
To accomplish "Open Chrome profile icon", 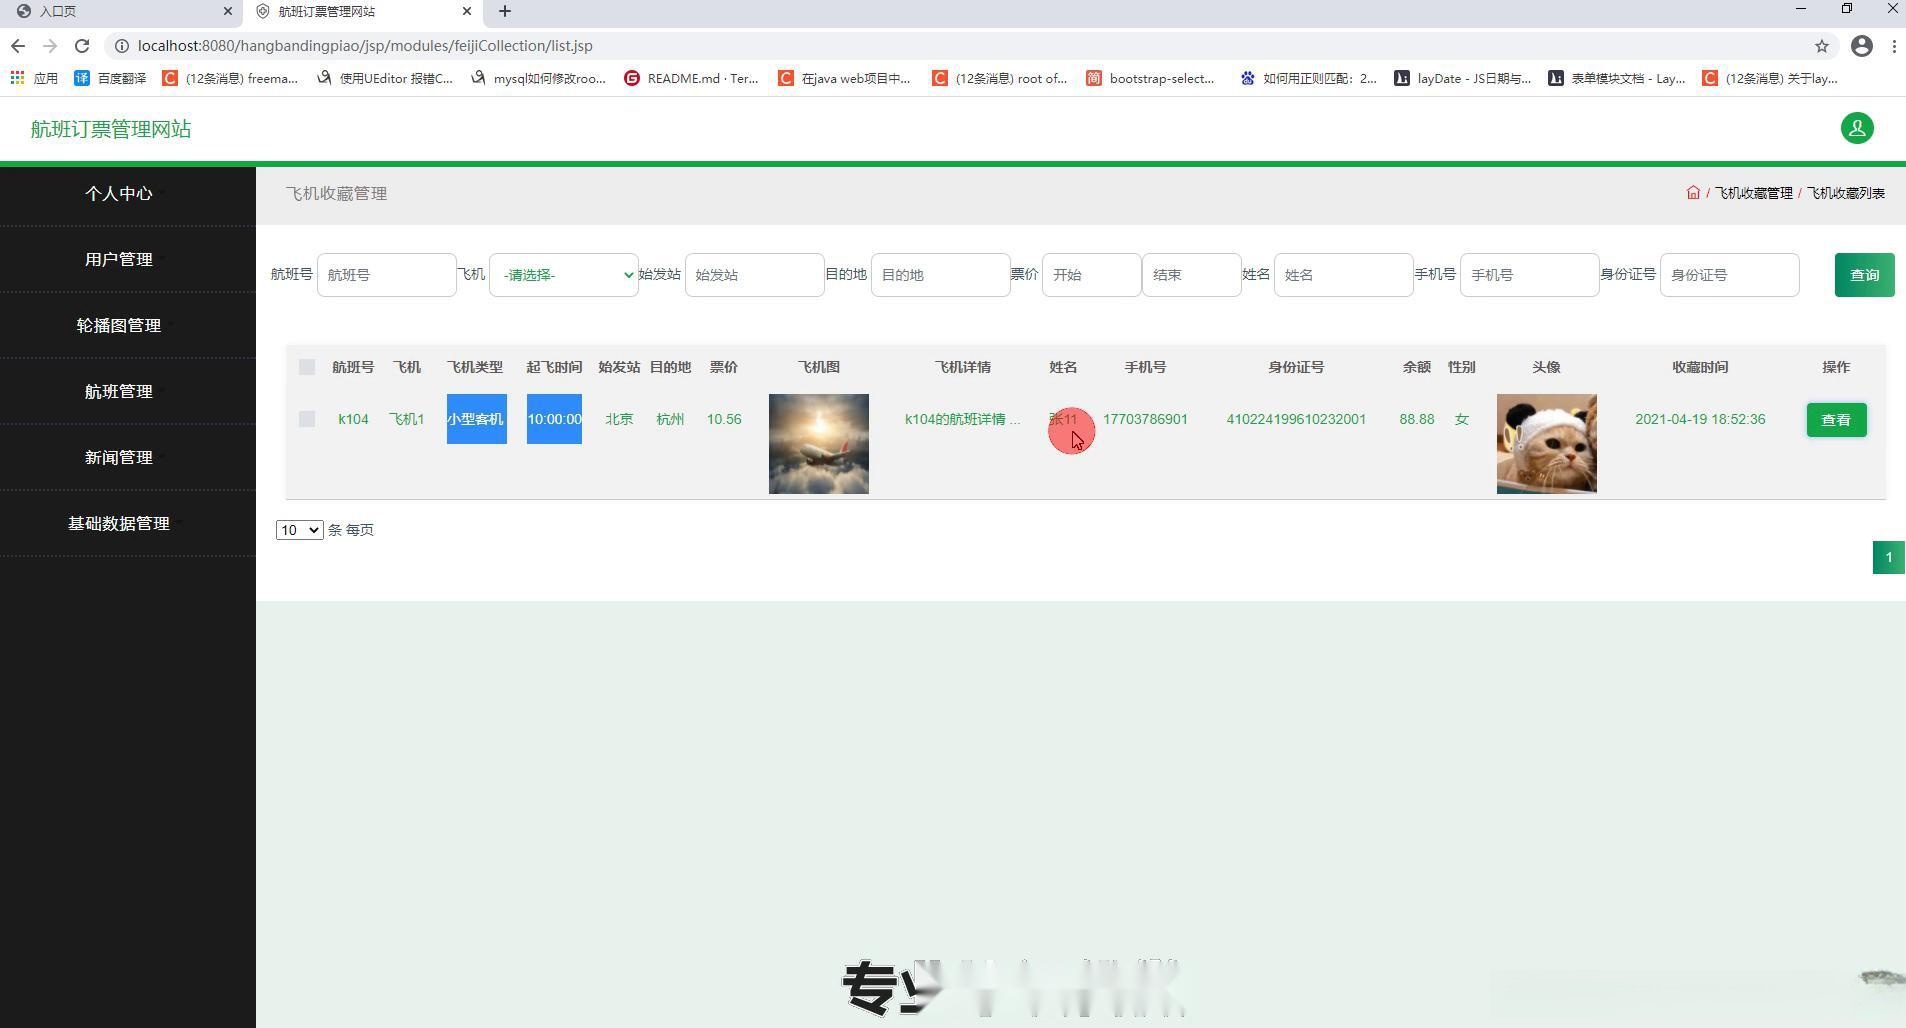I will coord(1861,46).
